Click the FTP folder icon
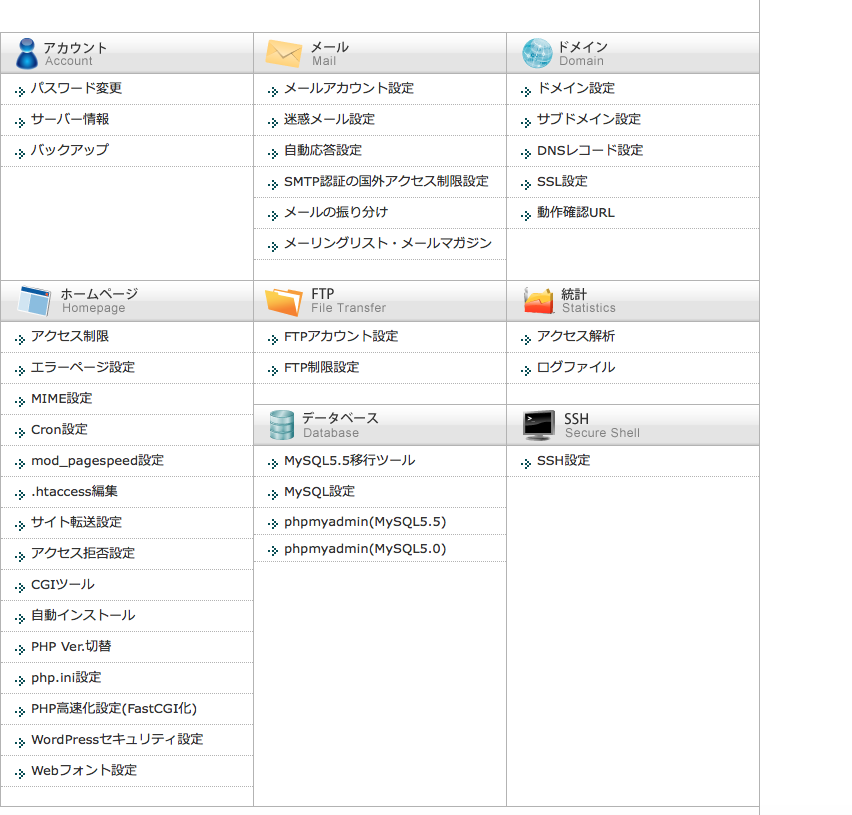This screenshot has width=852, height=815. coord(284,301)
